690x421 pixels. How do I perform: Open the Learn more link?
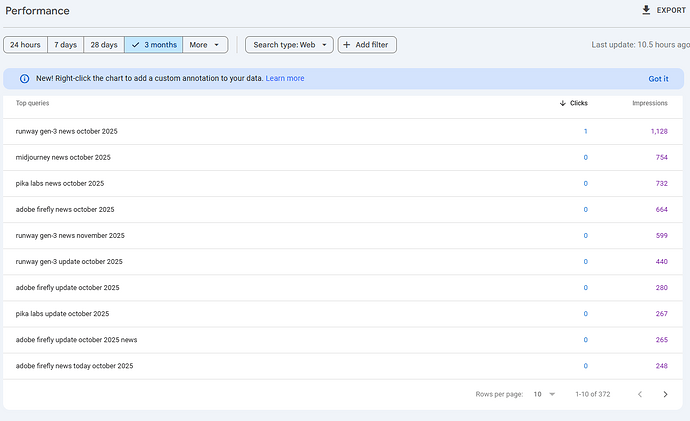click(x=285, y=78)
